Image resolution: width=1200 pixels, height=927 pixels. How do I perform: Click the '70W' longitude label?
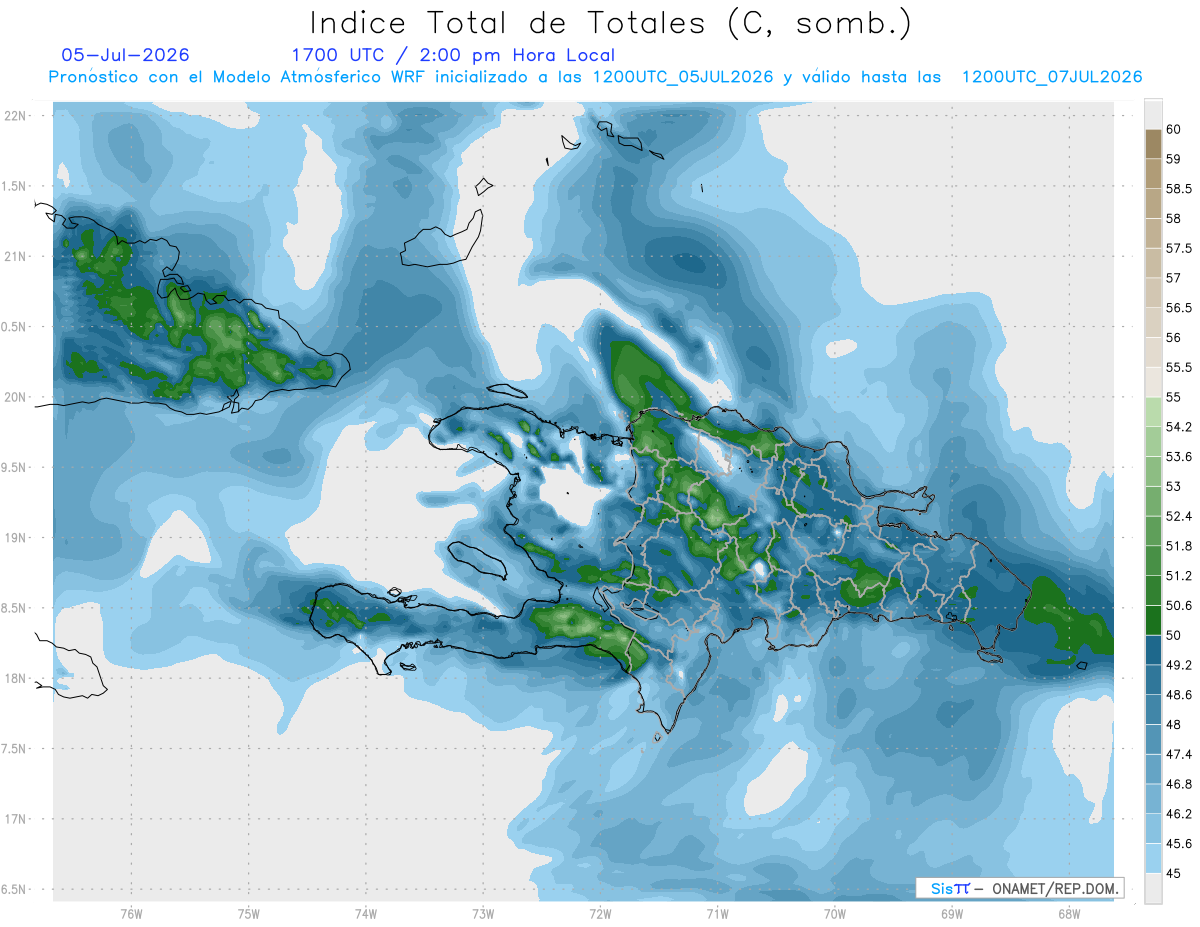point(835,914)
